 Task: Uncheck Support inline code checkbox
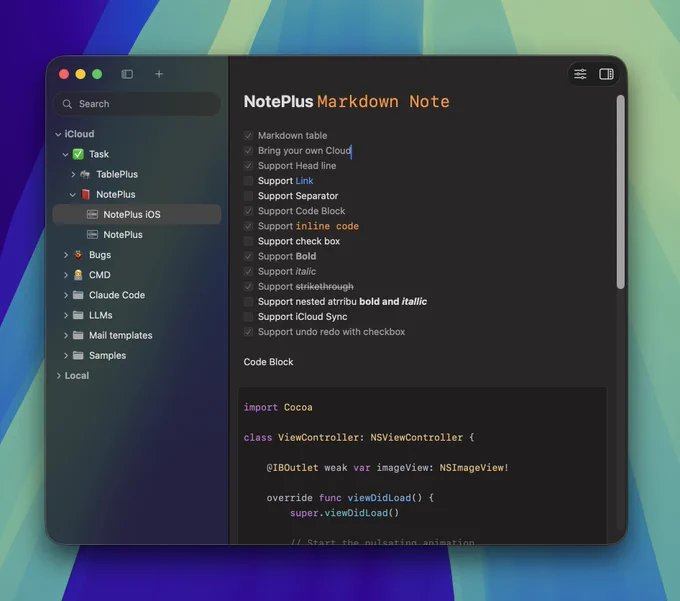coord(248,226)
